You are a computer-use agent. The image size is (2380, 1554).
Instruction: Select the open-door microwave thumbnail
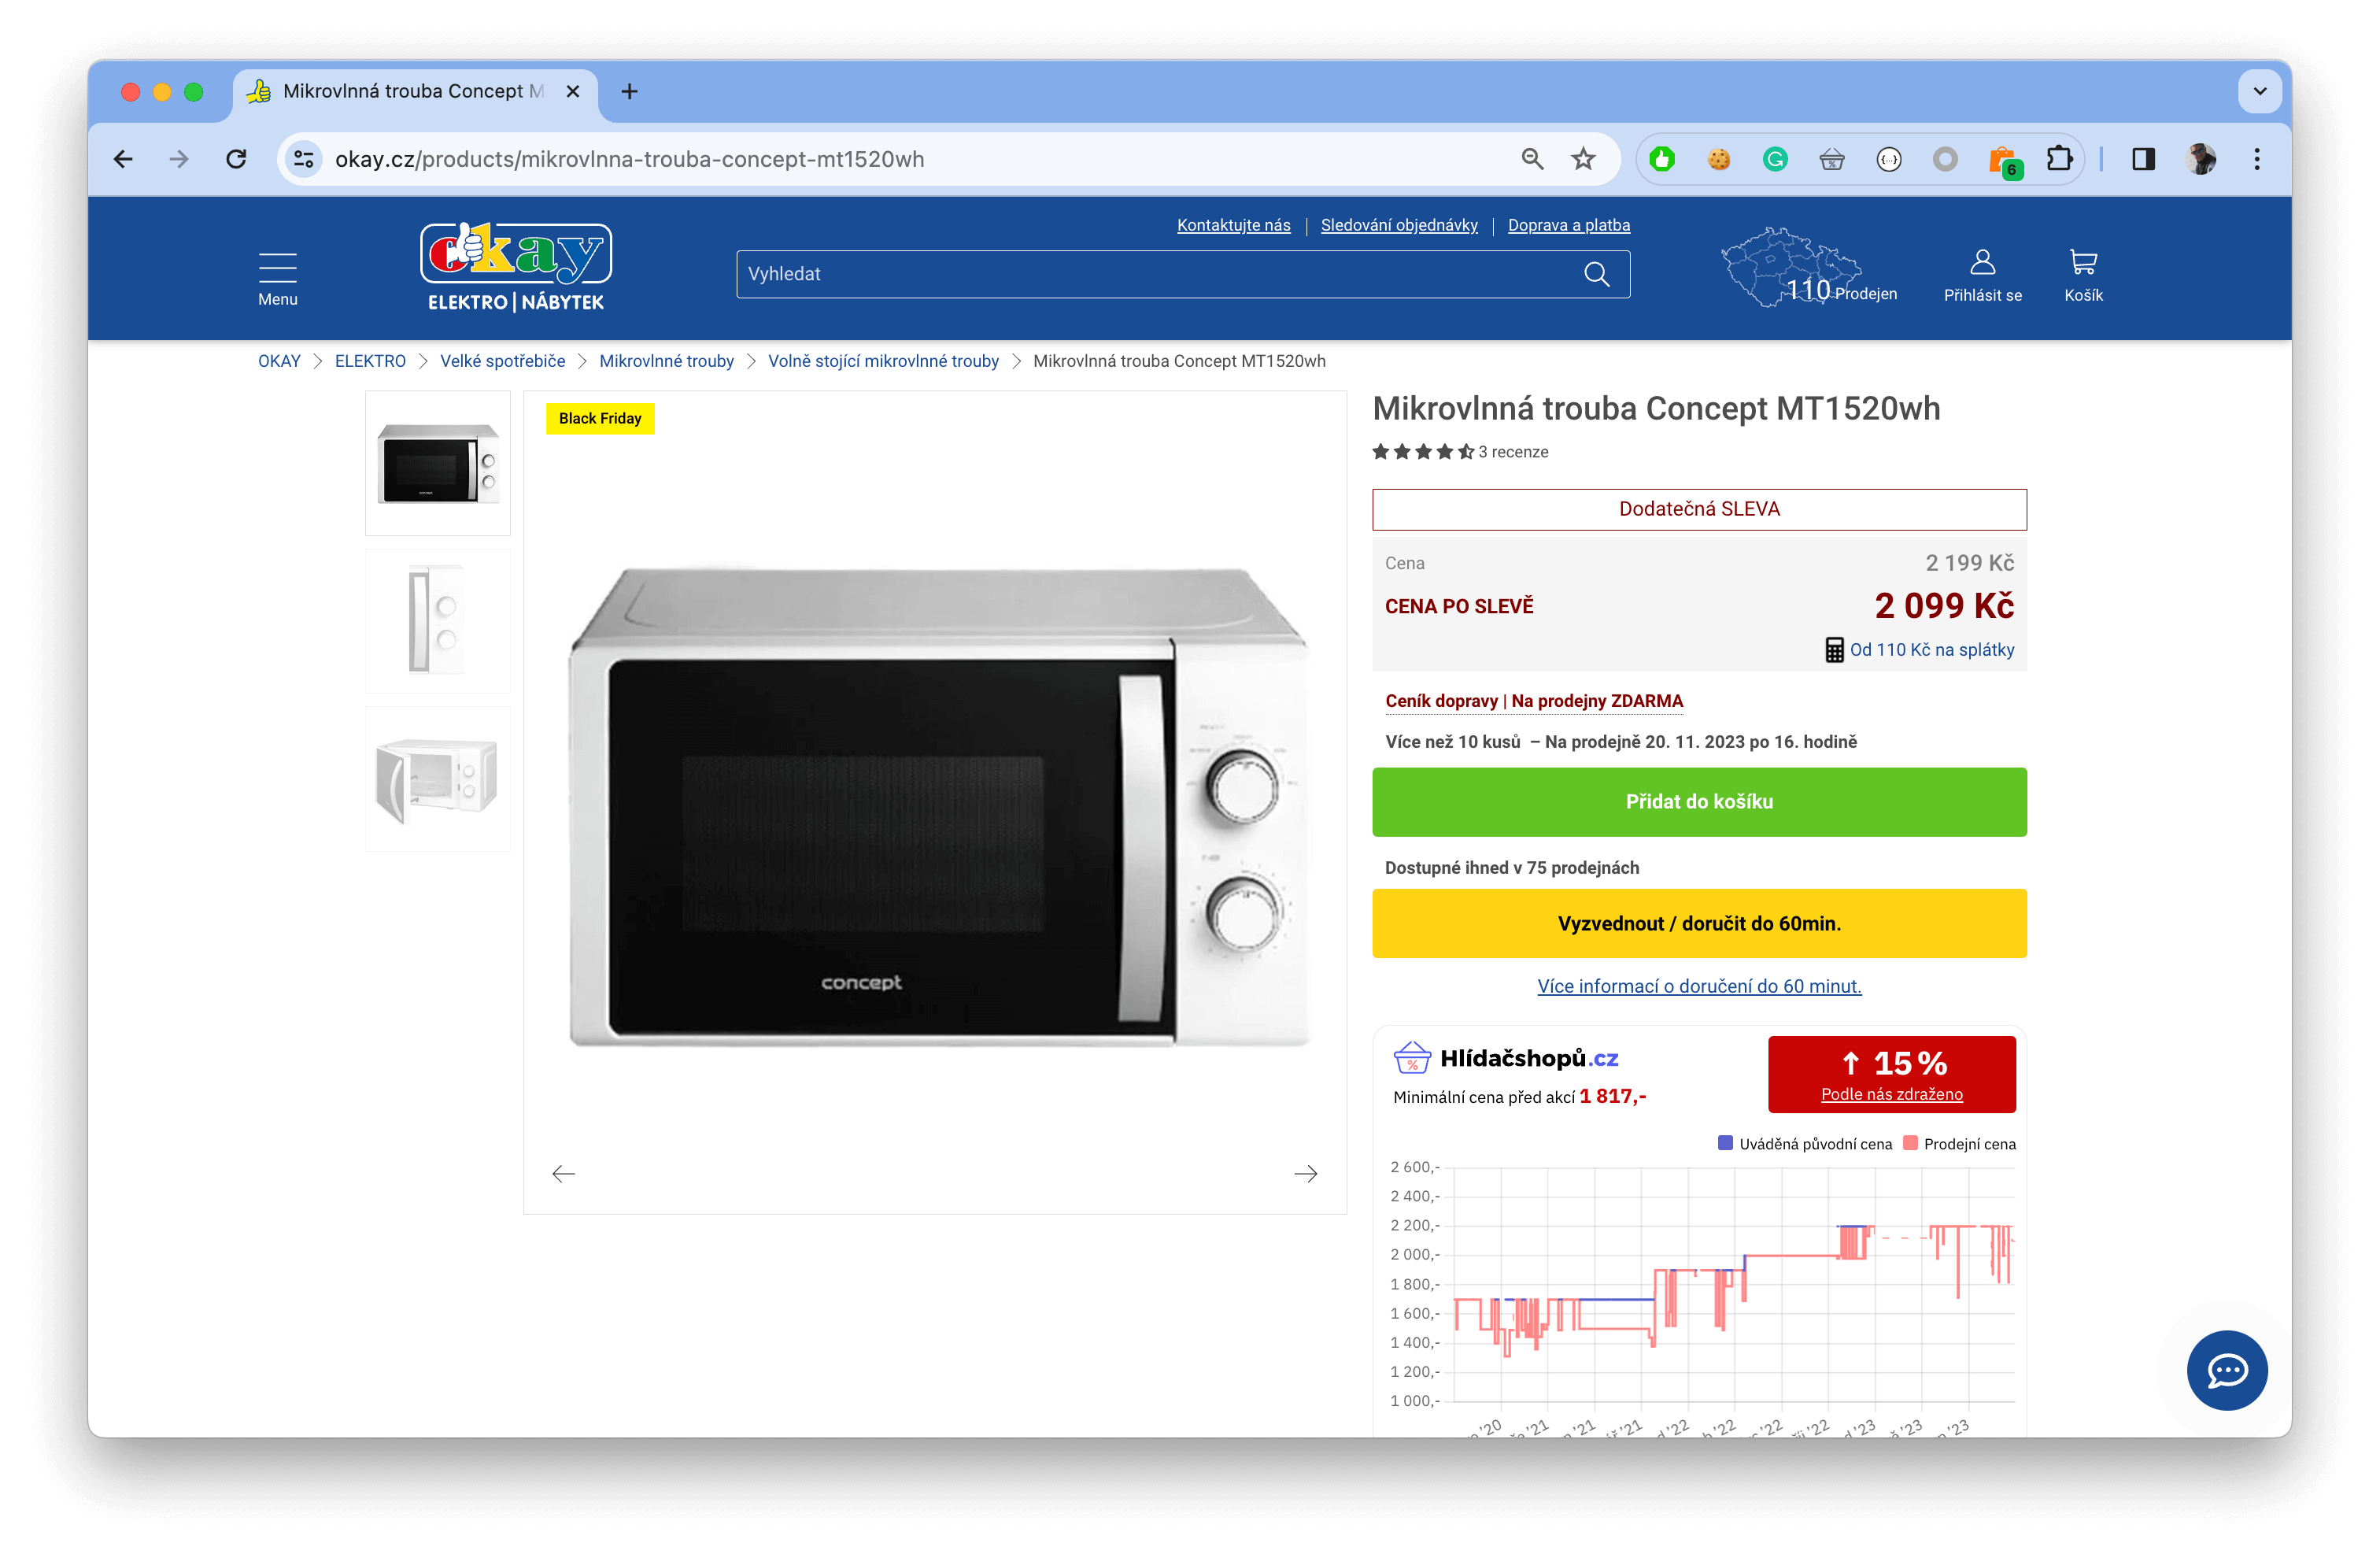[x=437, y=779]
